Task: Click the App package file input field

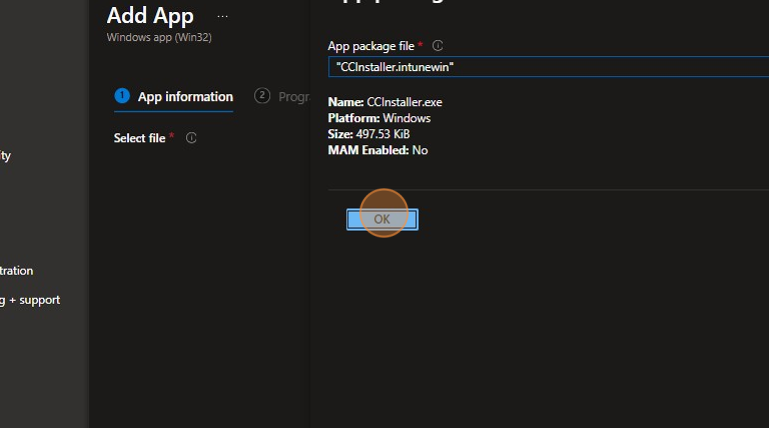Action: [548, 67]
